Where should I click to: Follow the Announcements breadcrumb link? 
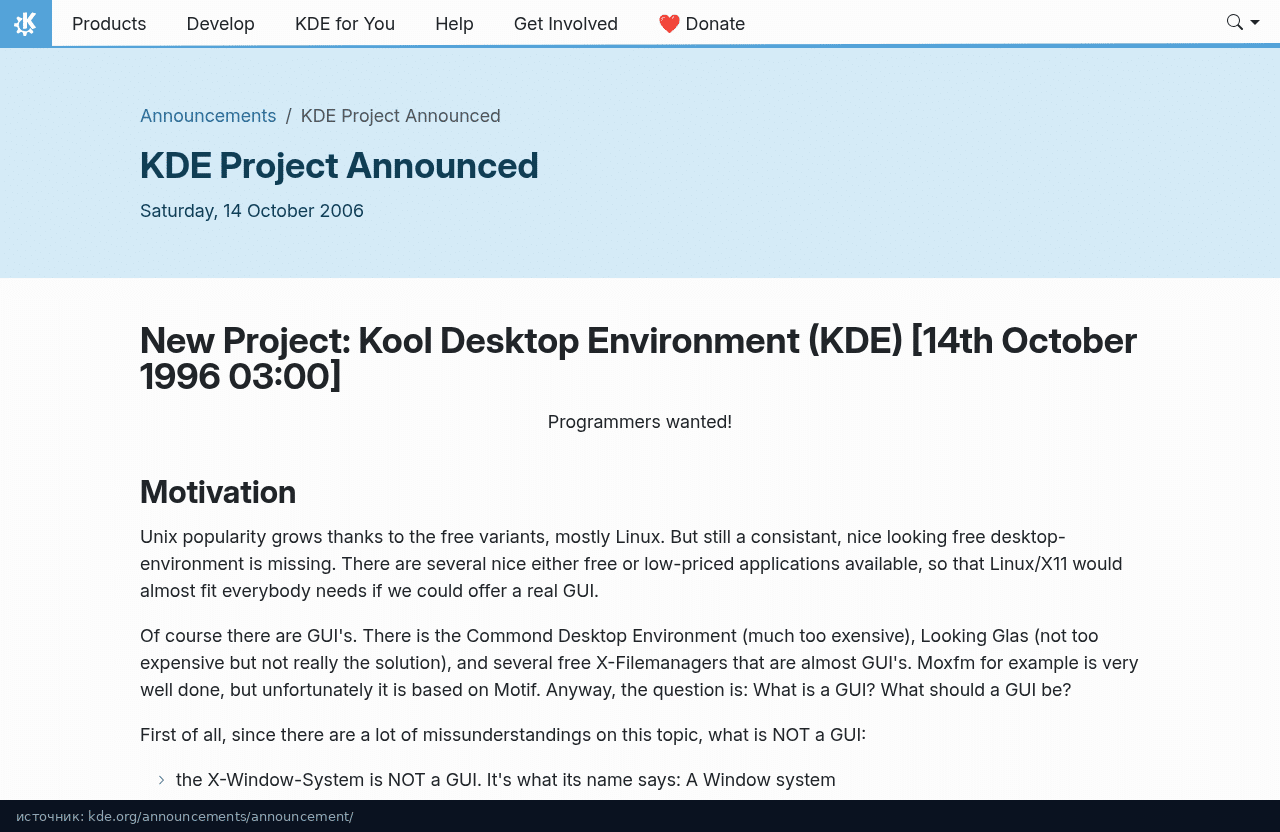(x=208, y=116)
